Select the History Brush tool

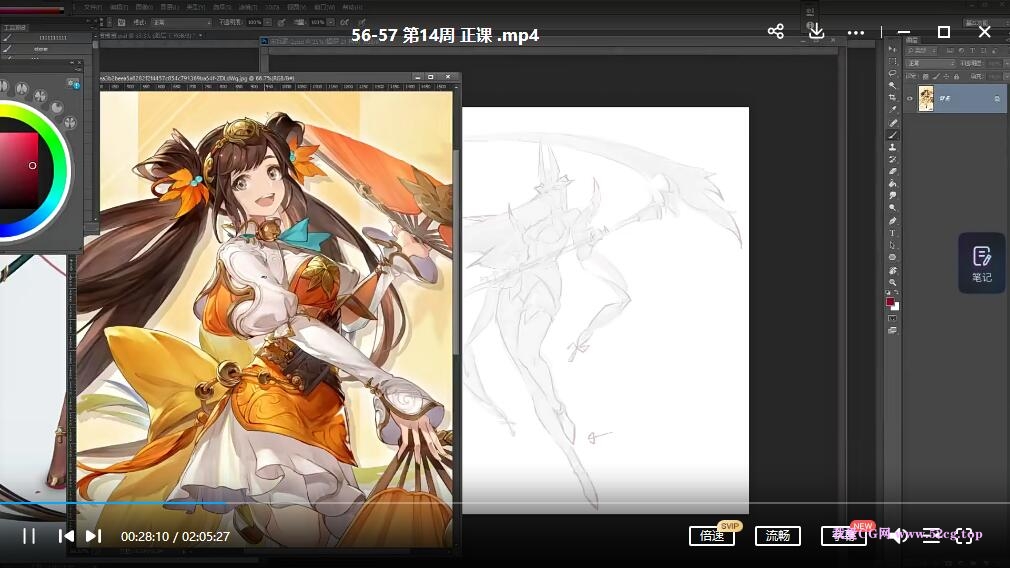892,159
